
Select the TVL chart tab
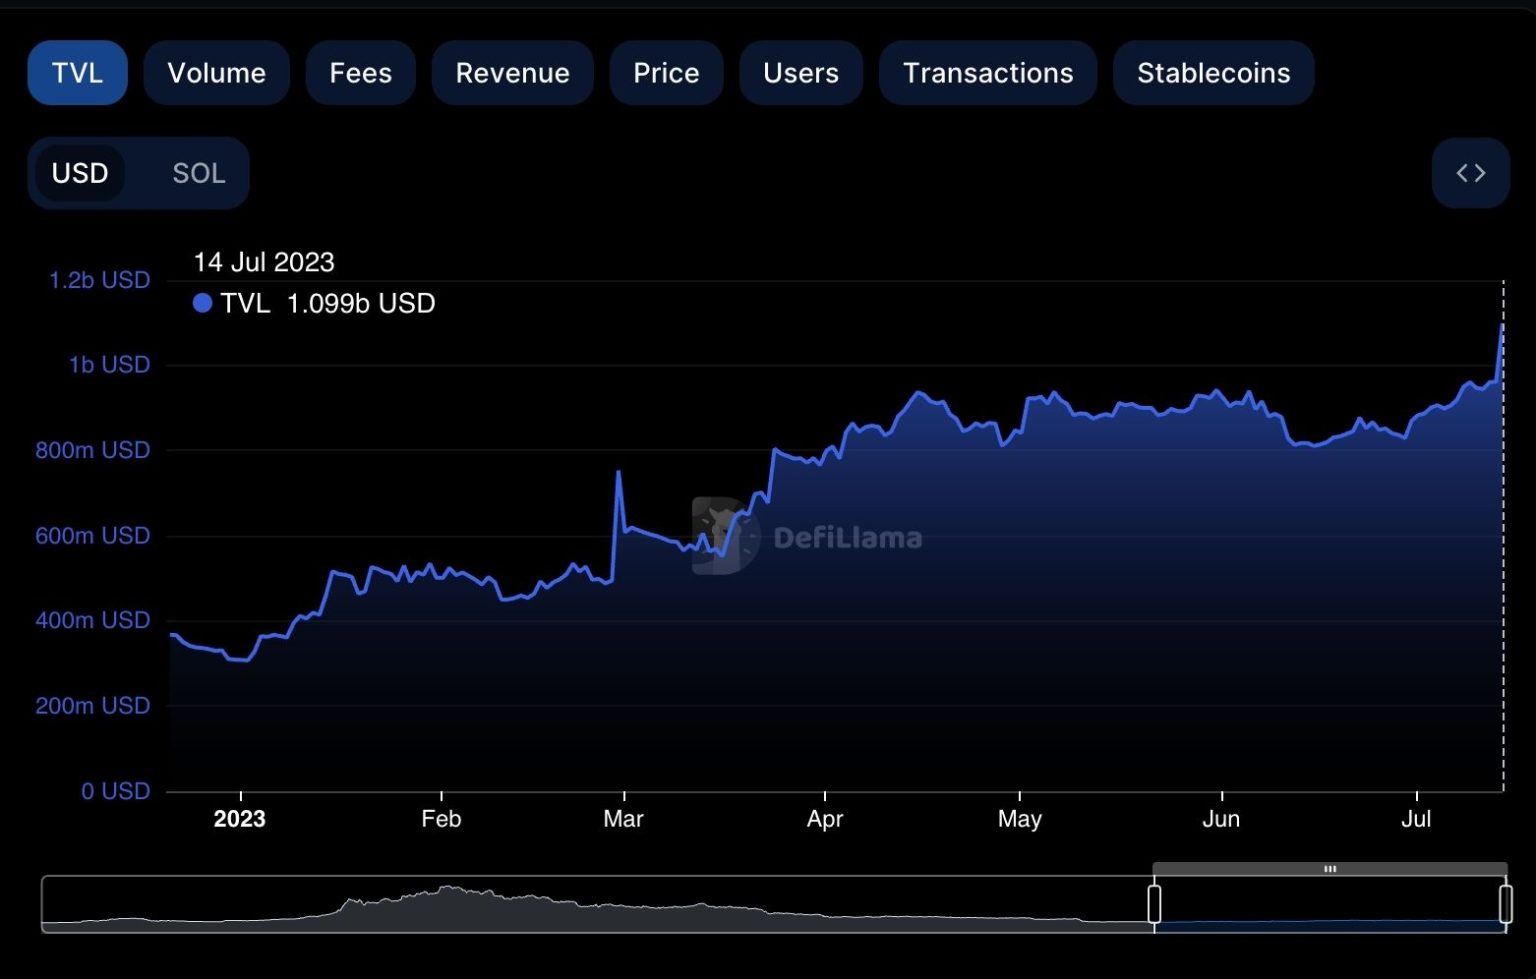(x=77, y=73)
